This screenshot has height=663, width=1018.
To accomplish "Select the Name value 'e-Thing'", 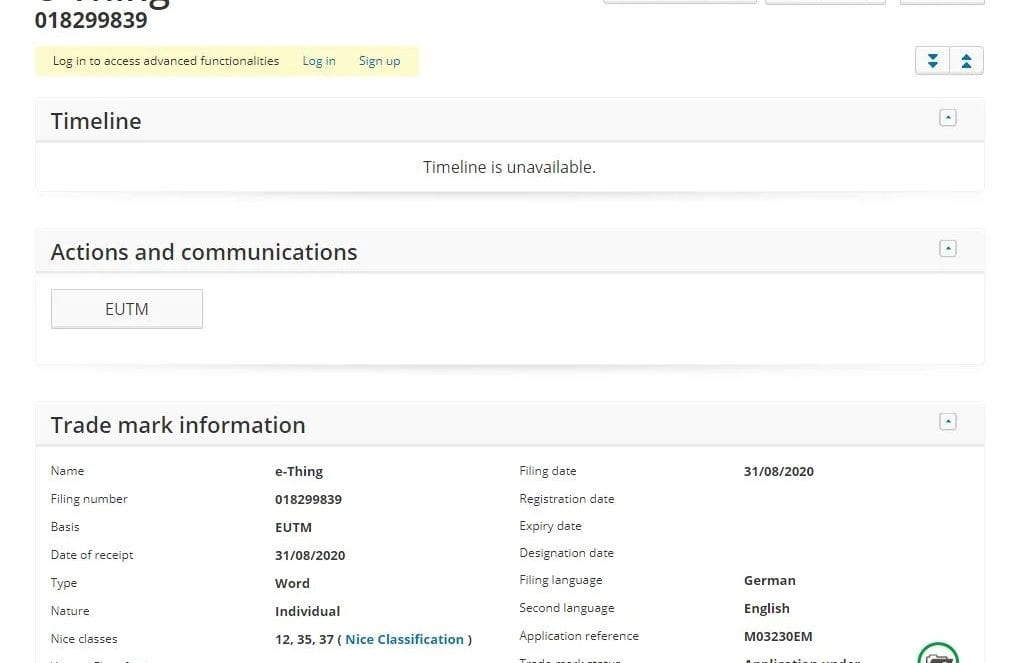I will [x=299, y=471].
